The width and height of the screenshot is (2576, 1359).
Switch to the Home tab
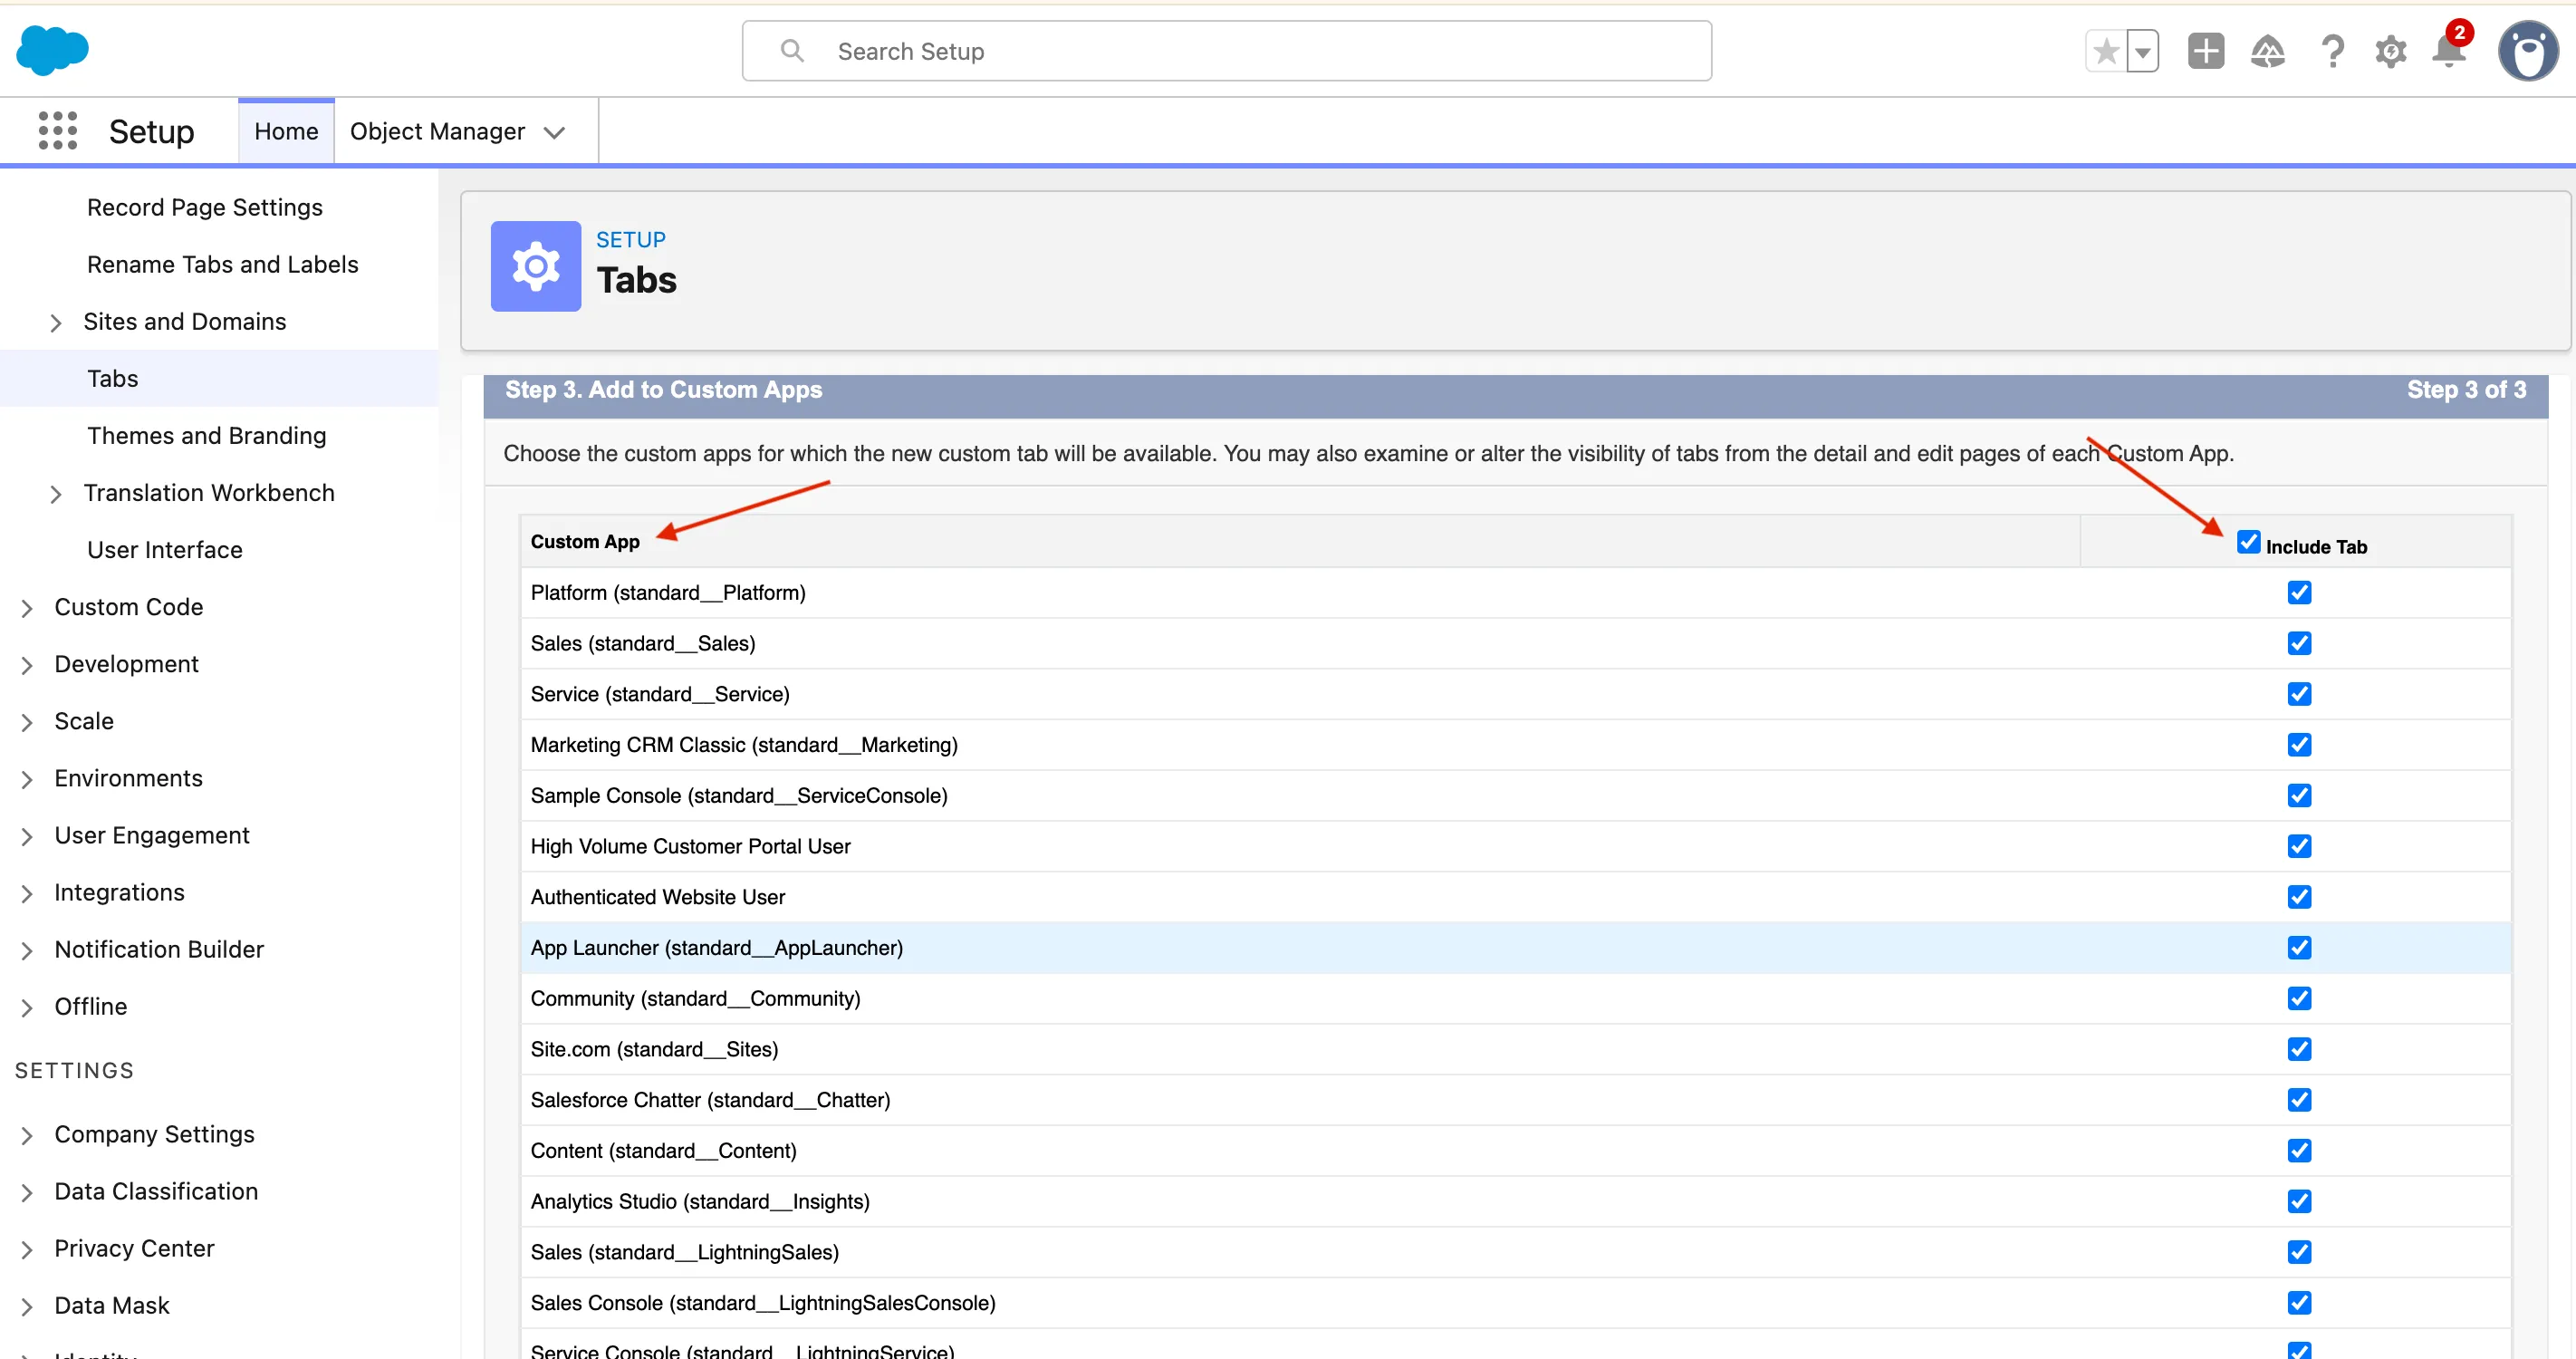pos(286,131)
